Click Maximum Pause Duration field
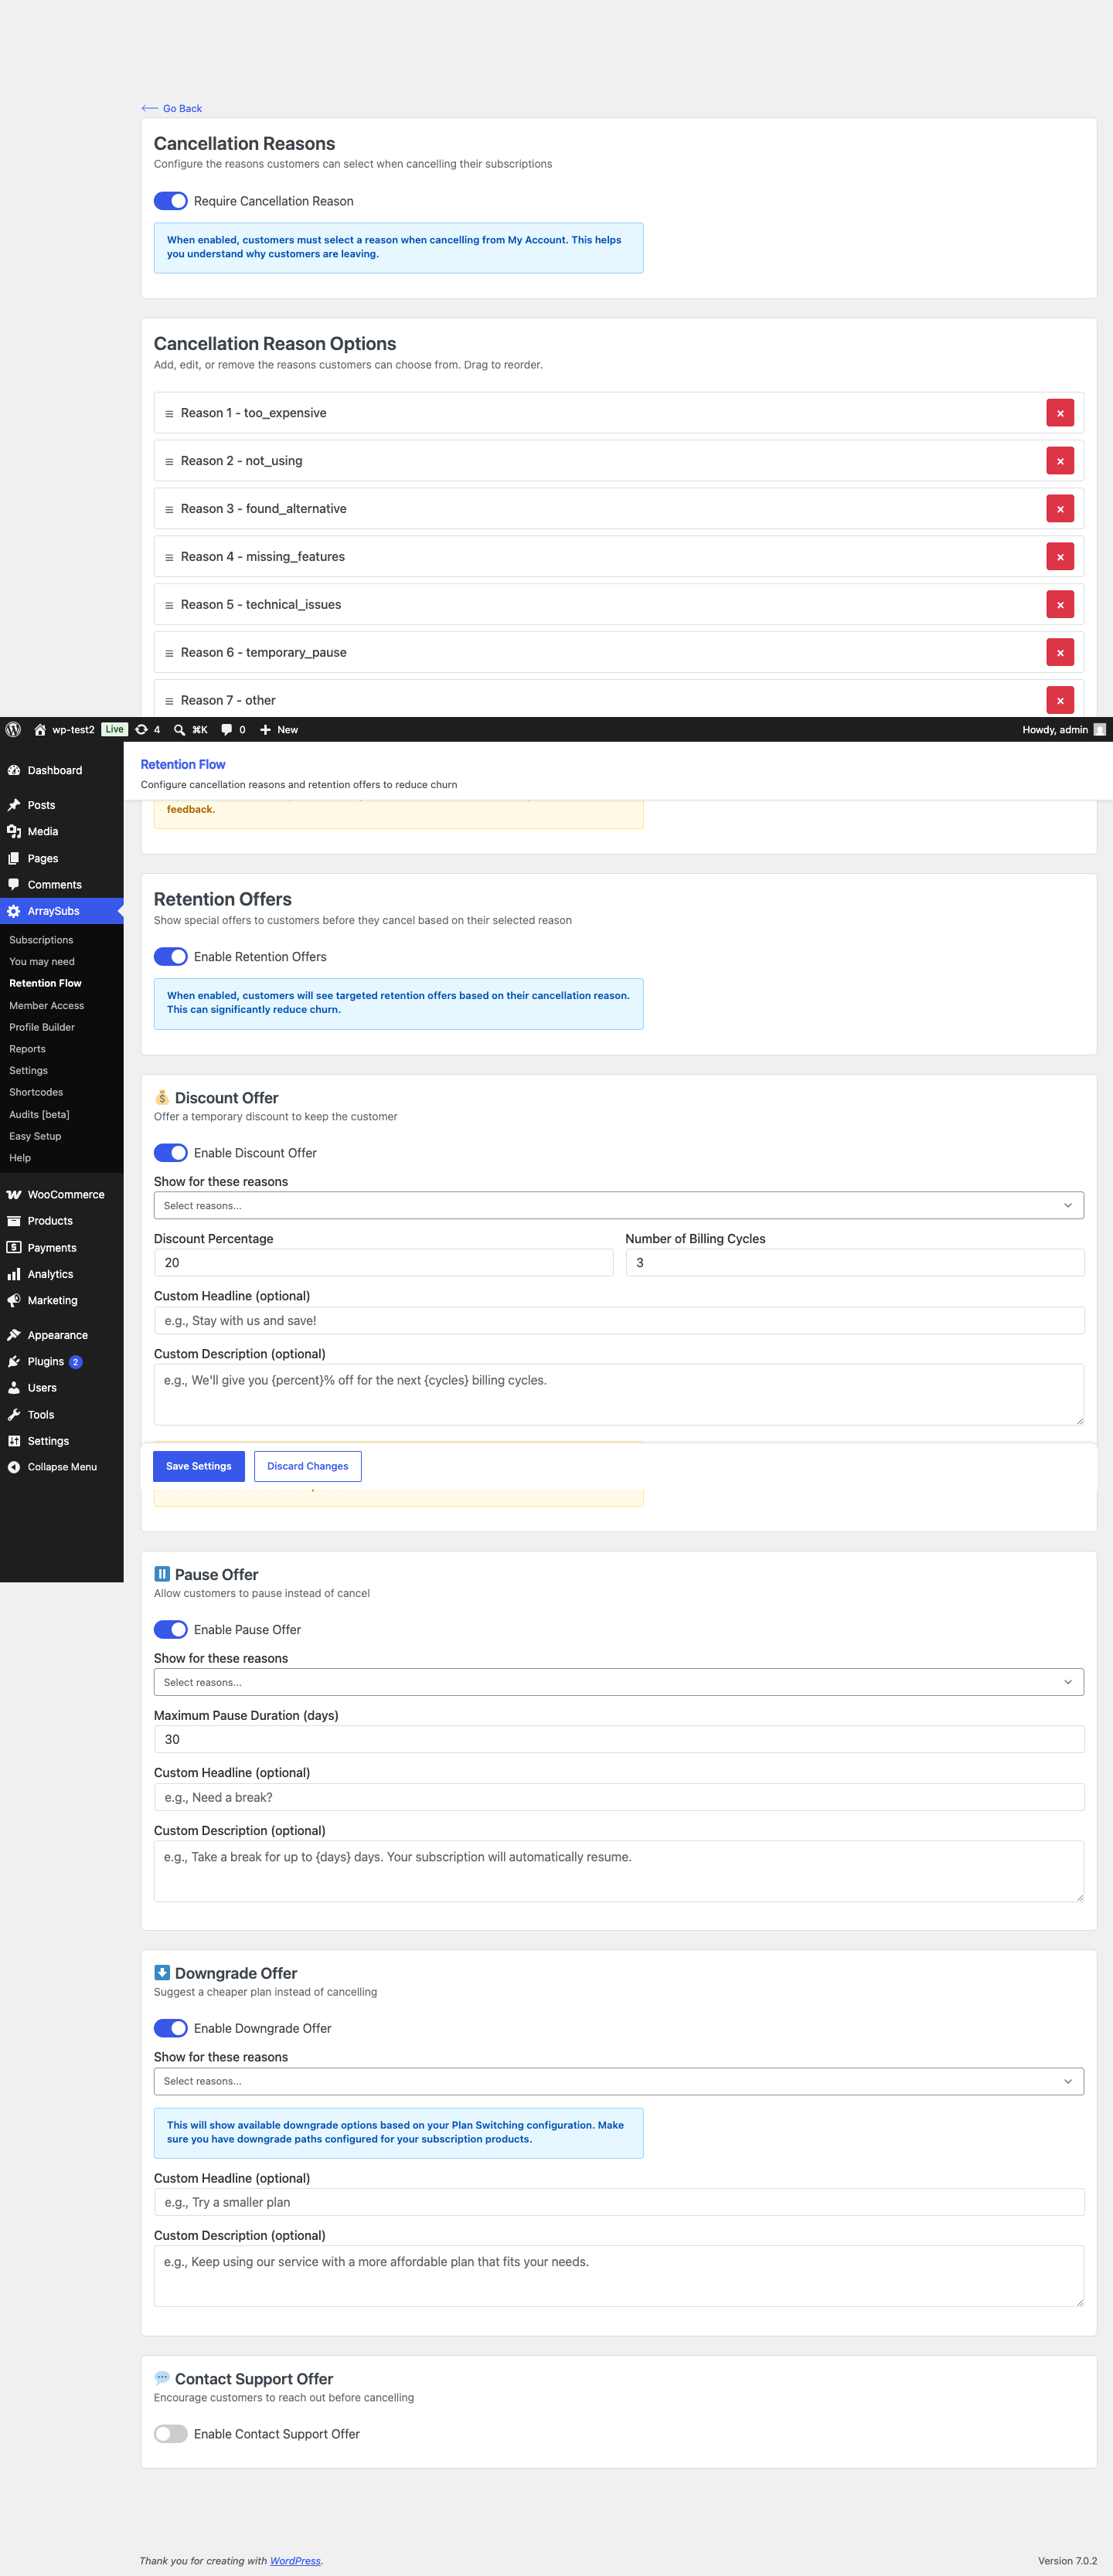Screen dimensions: 1113x2576 click(619, 1740)
